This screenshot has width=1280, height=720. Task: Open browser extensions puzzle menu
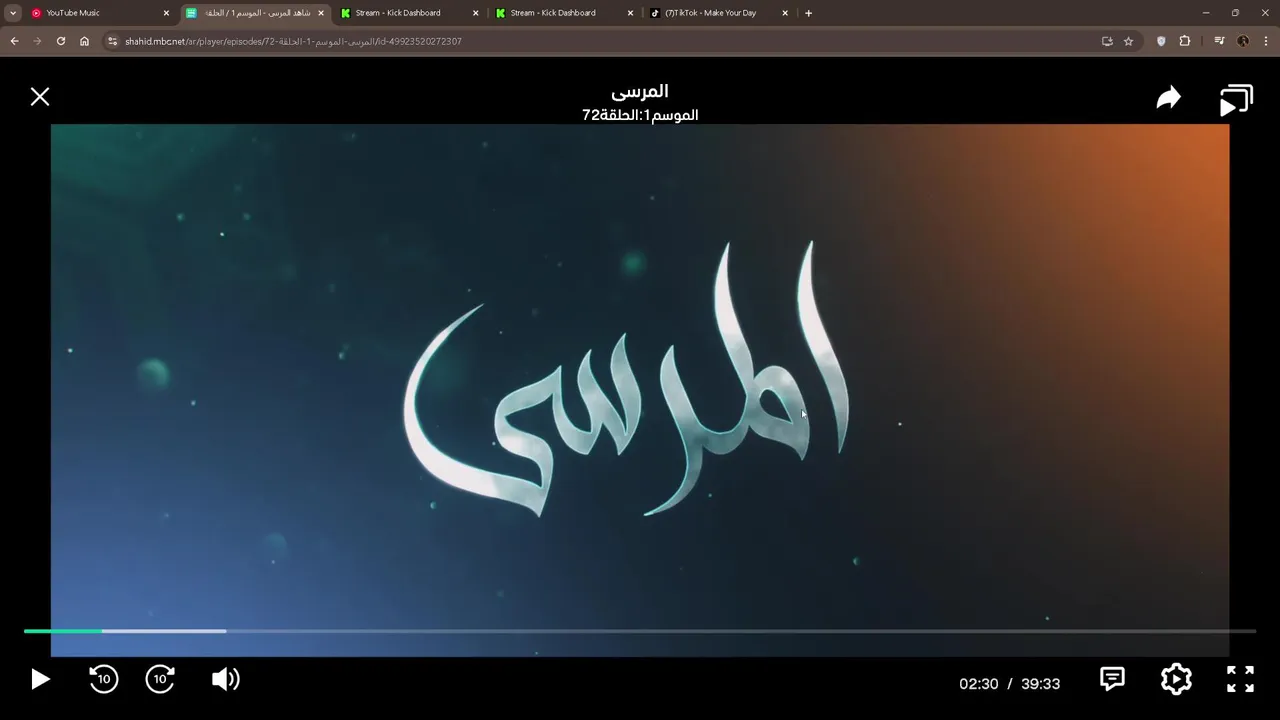pos(1185,41)
